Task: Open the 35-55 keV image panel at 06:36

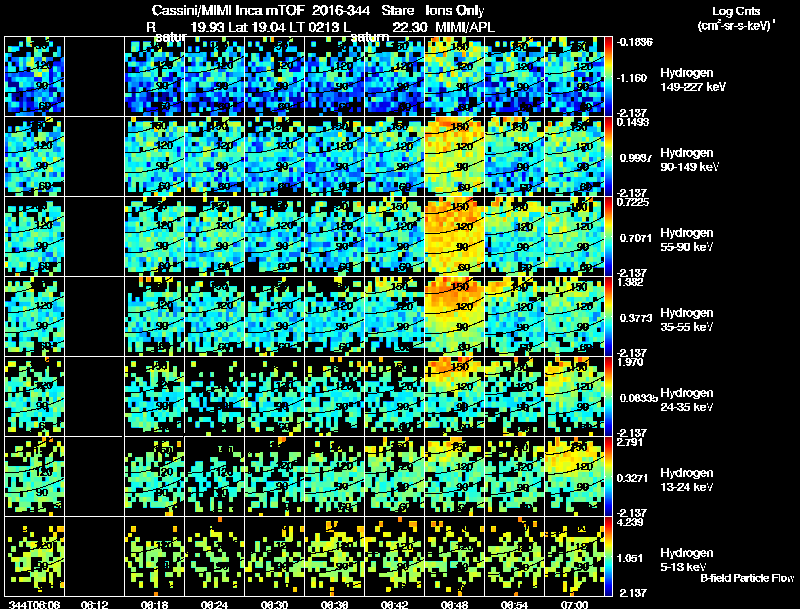Action: point(334,317)
